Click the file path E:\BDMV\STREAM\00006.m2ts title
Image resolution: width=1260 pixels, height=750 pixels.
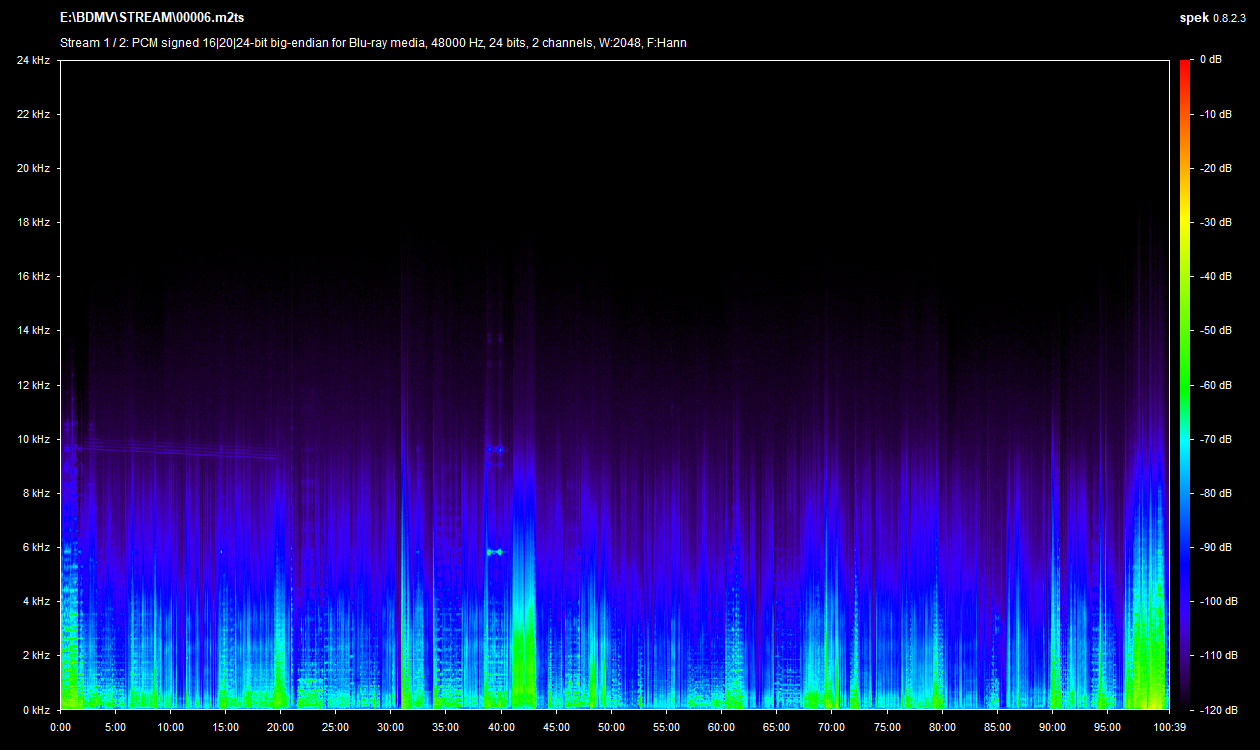(152, 18)
